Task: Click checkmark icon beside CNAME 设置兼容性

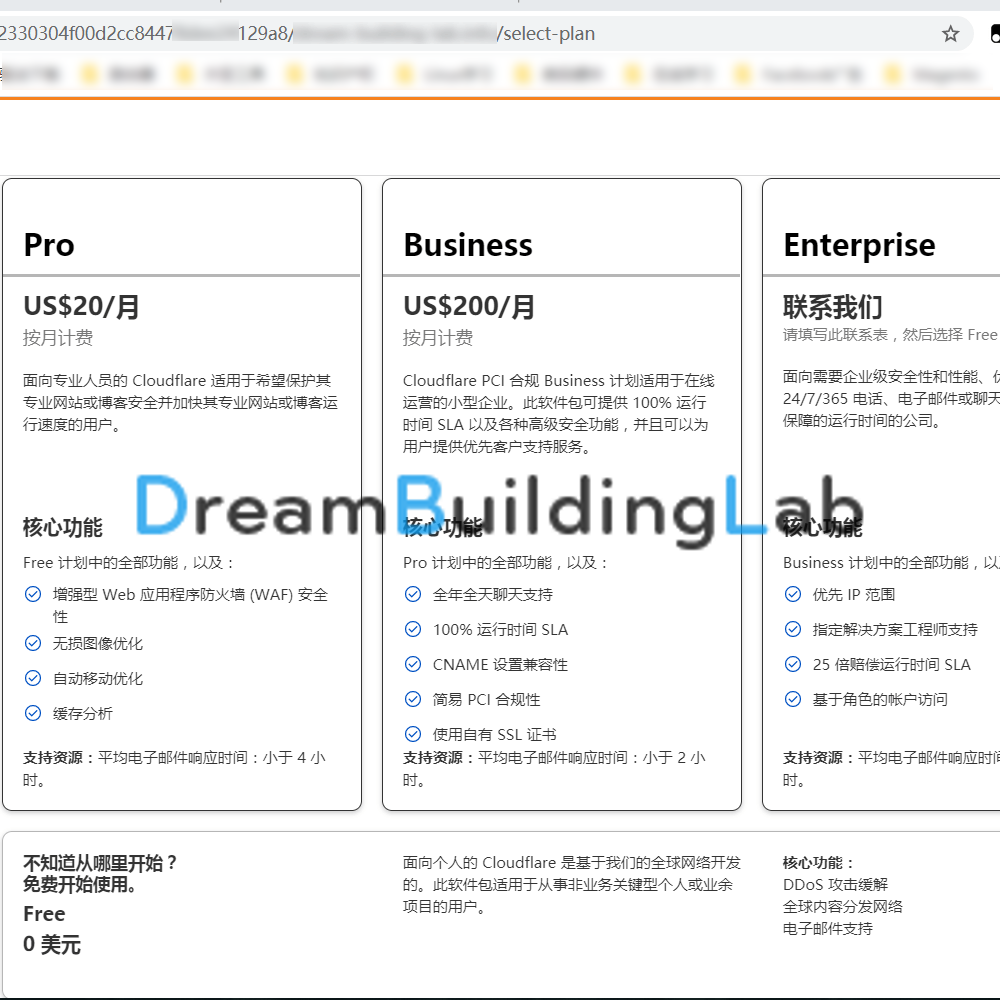Action: click(413, 665)
